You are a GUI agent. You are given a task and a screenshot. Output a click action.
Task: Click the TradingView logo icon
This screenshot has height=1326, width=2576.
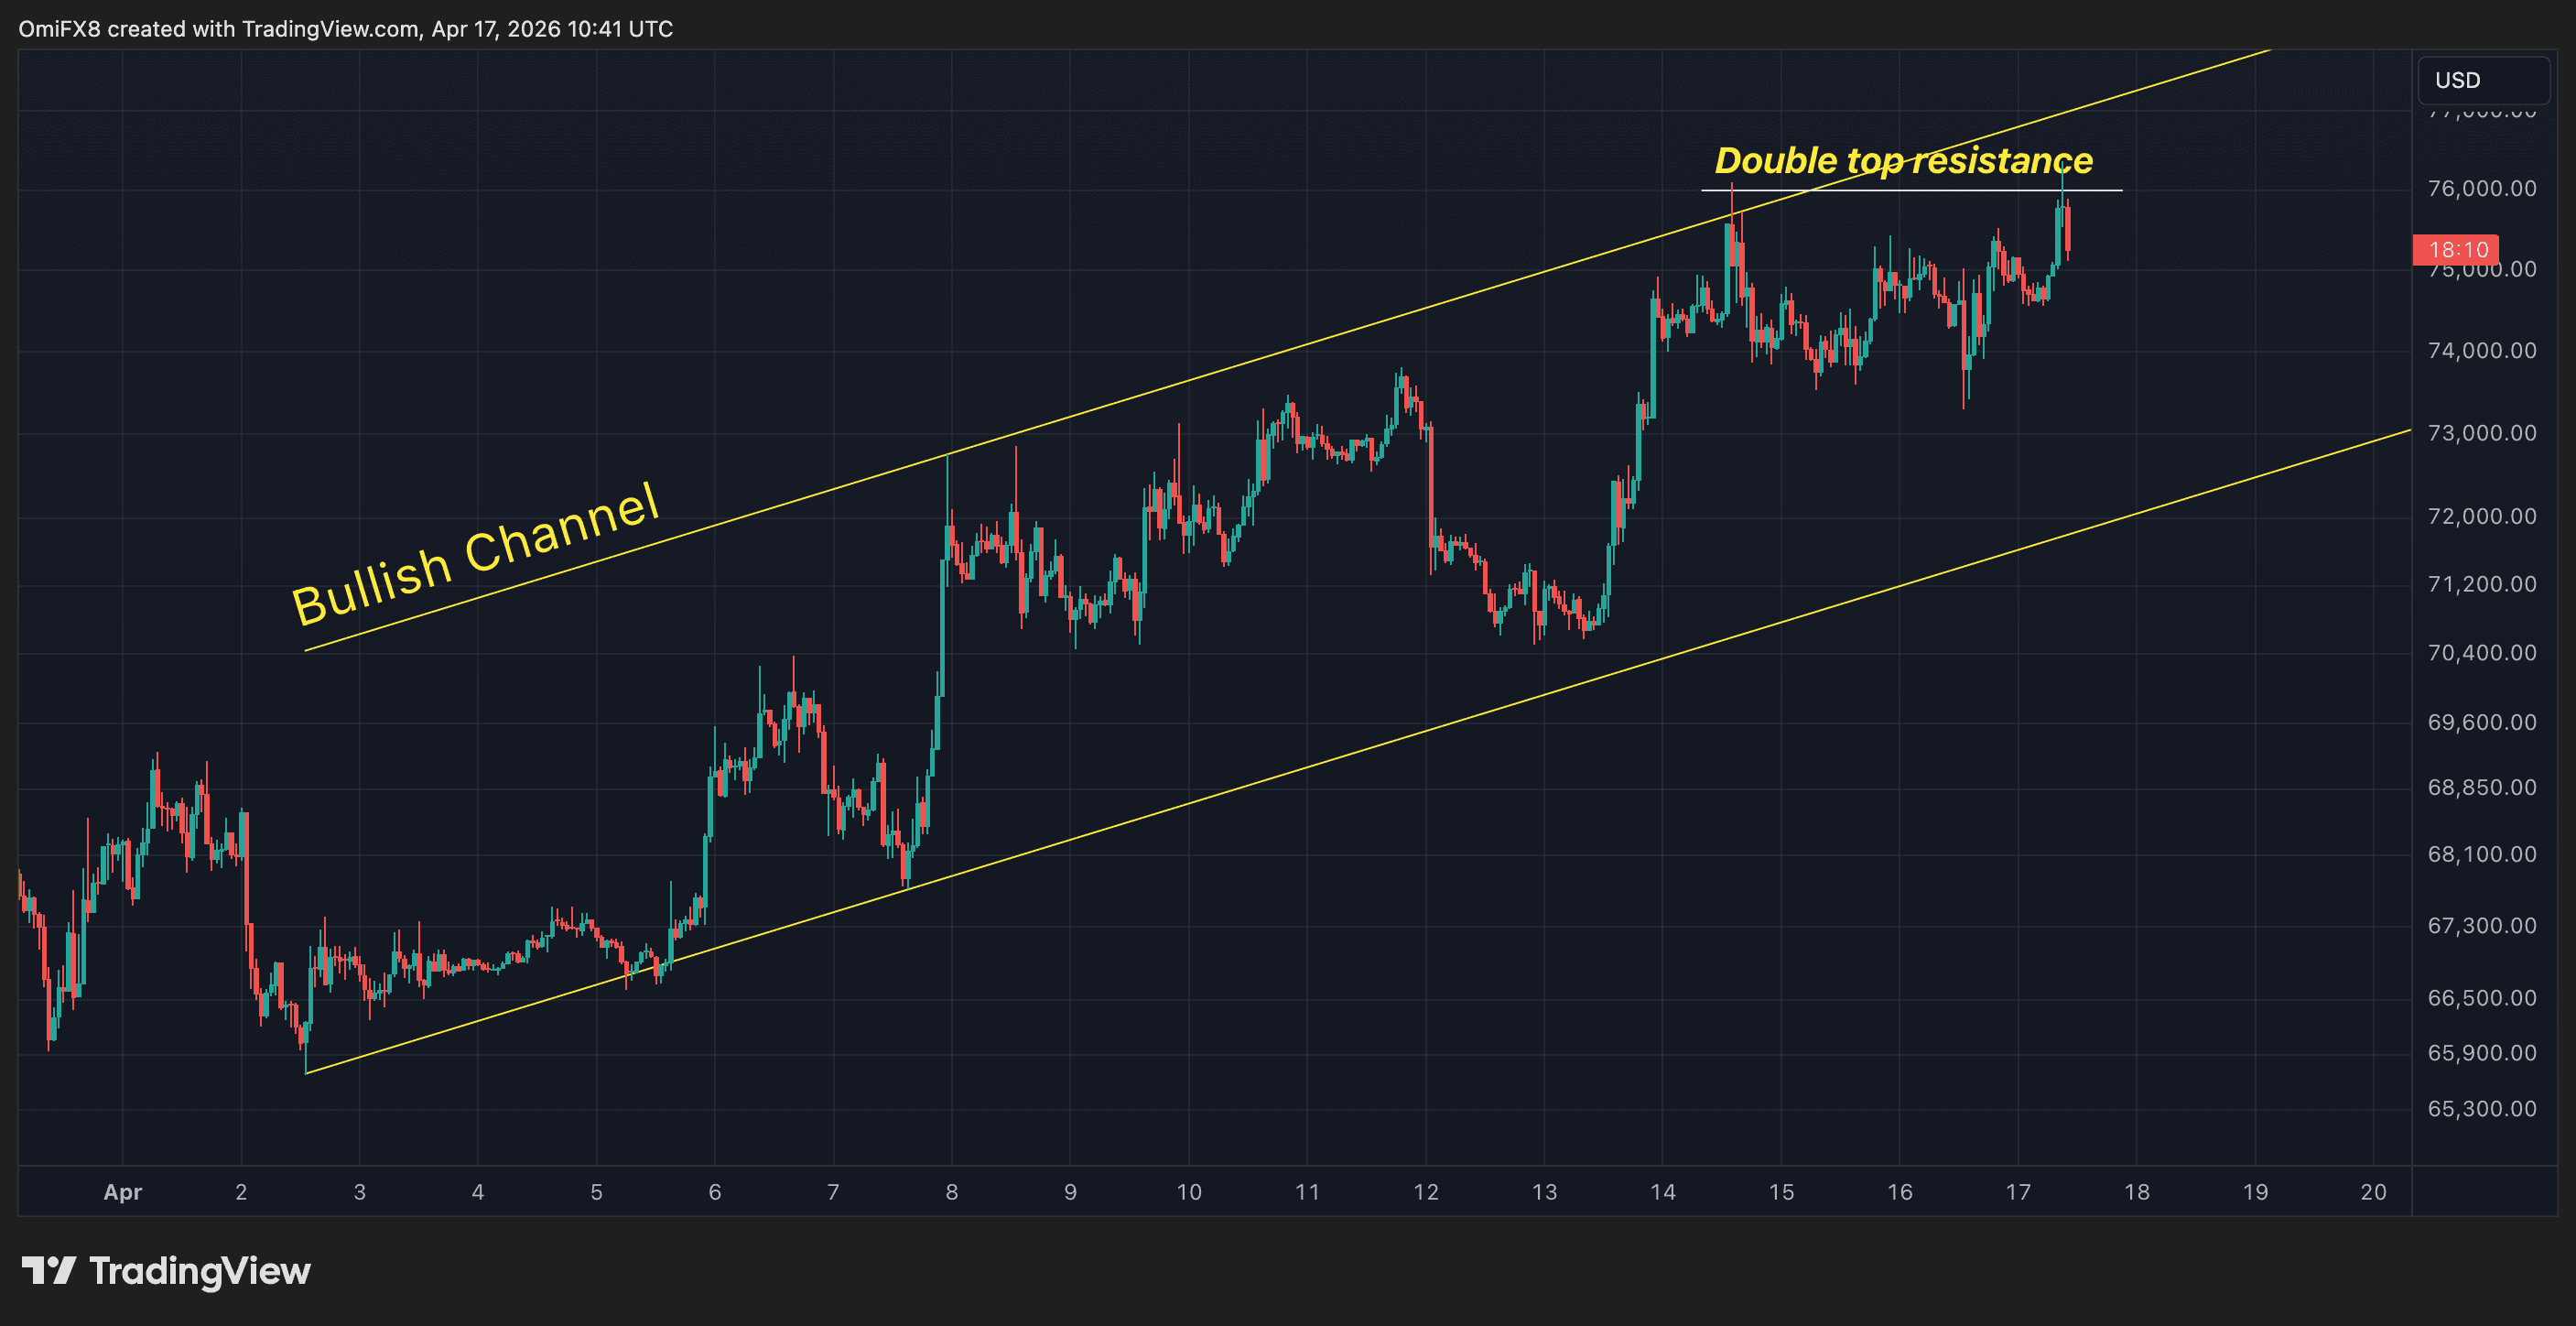[48, 1270]
